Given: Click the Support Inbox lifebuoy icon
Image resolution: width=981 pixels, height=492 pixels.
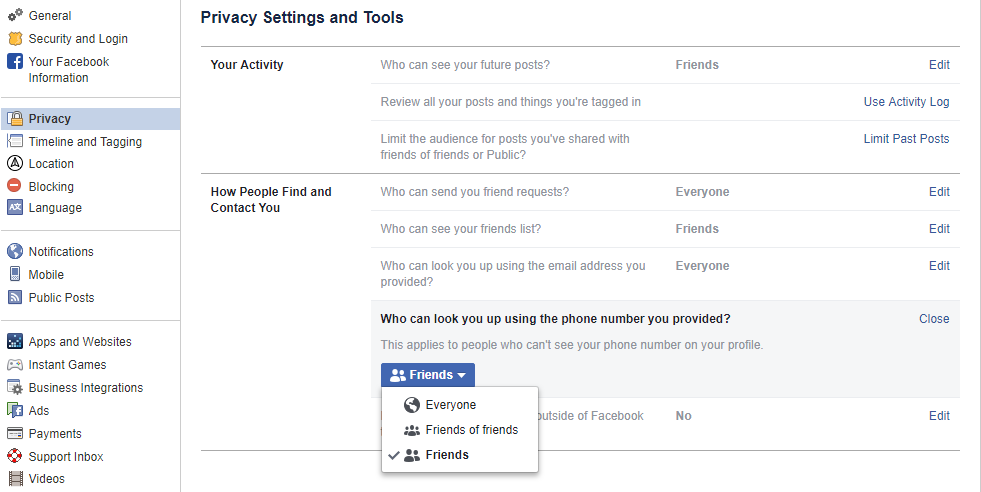Looking at the screenshot, I should pyautogui.click(x=15, y=457).
